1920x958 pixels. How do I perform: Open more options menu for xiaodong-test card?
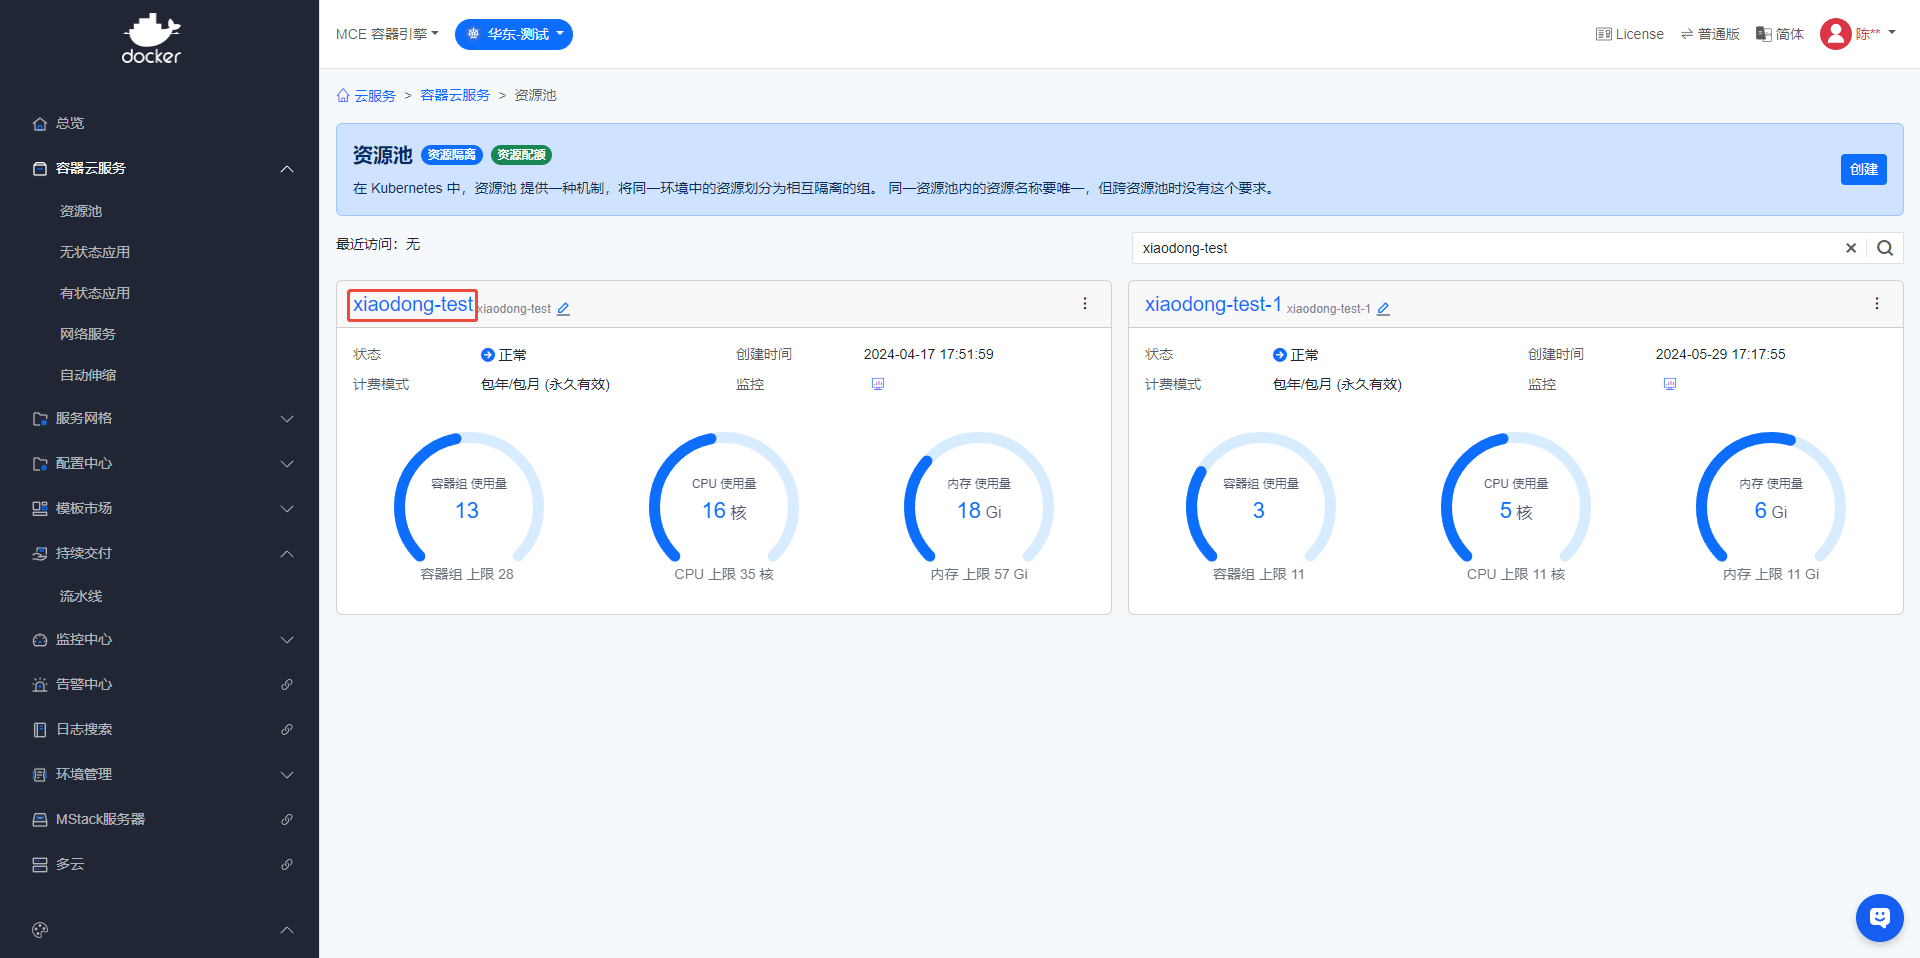pos(1085,304)
